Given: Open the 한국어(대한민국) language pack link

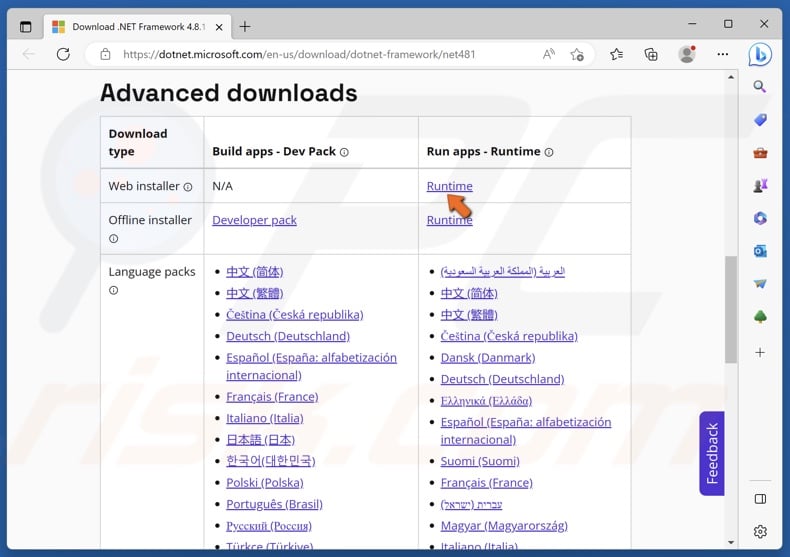Looking at the screenshot, I should click(270, 461).
